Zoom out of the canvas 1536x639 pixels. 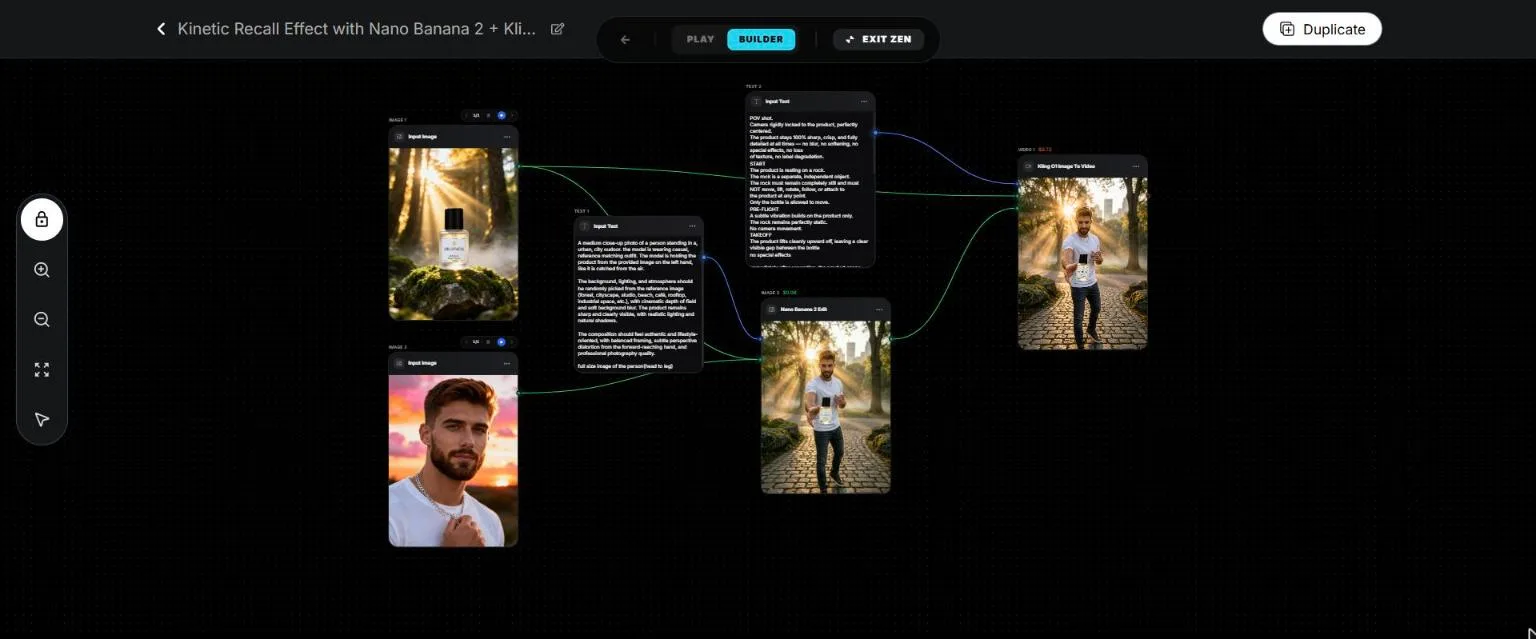coord(42,320)
